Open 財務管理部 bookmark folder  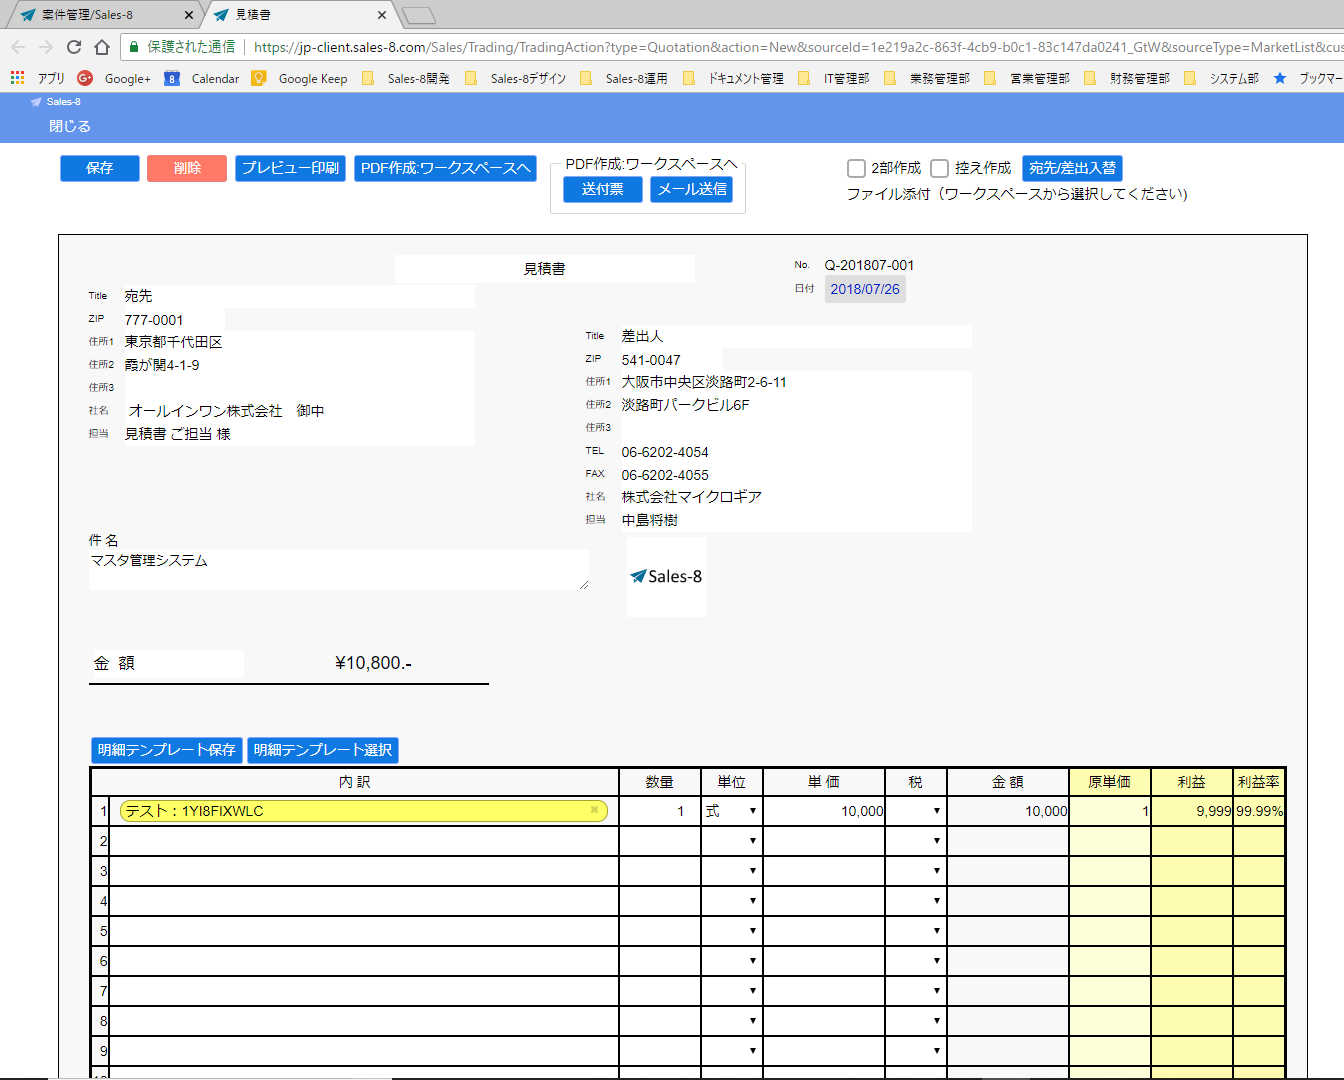click(x=1127, y=78)
